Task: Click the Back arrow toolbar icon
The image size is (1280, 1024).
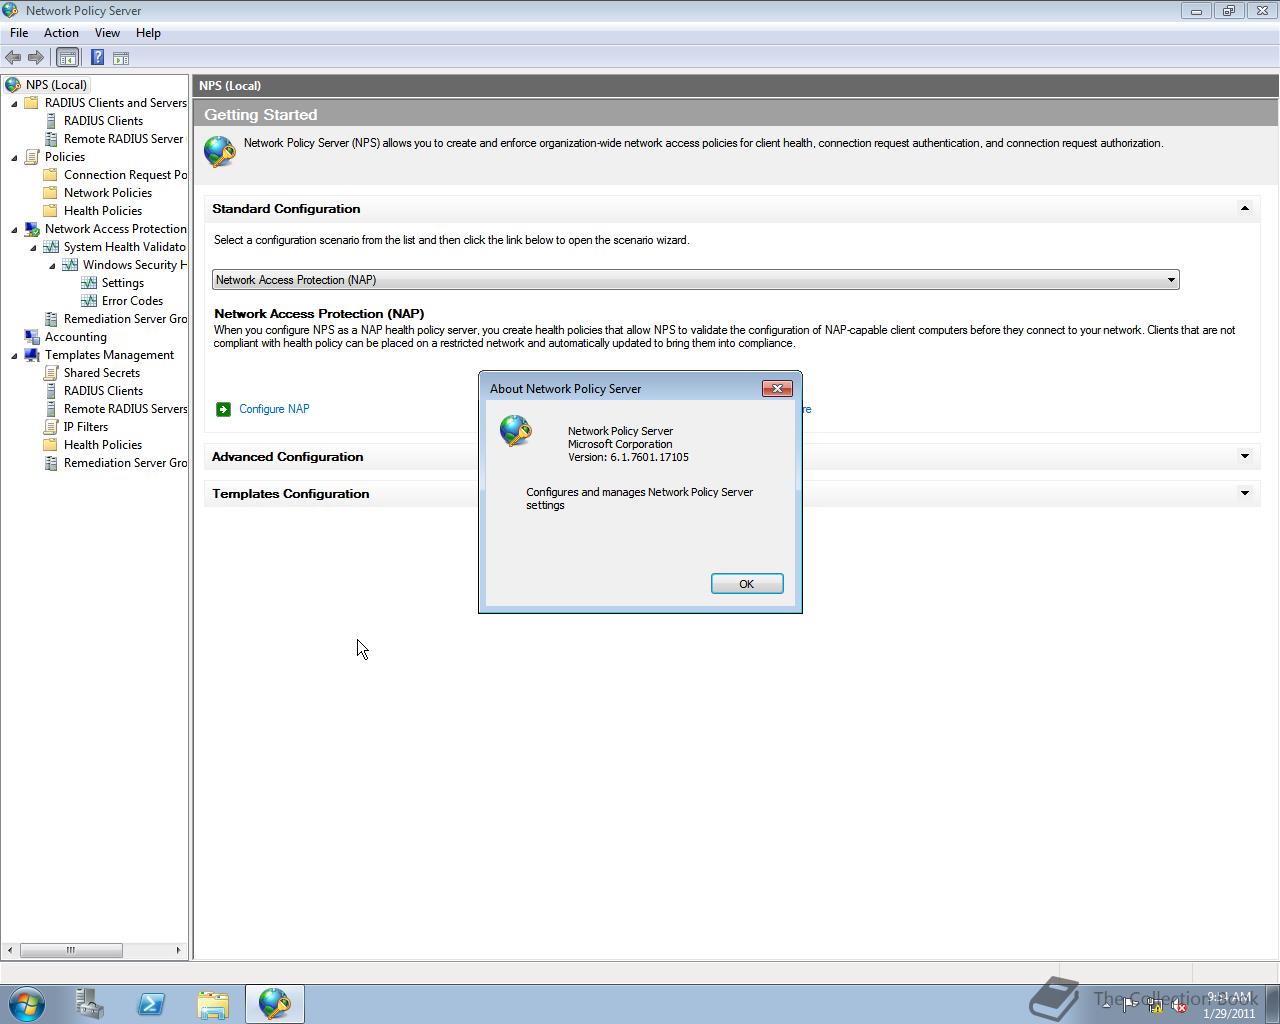Action: (13, 58)
